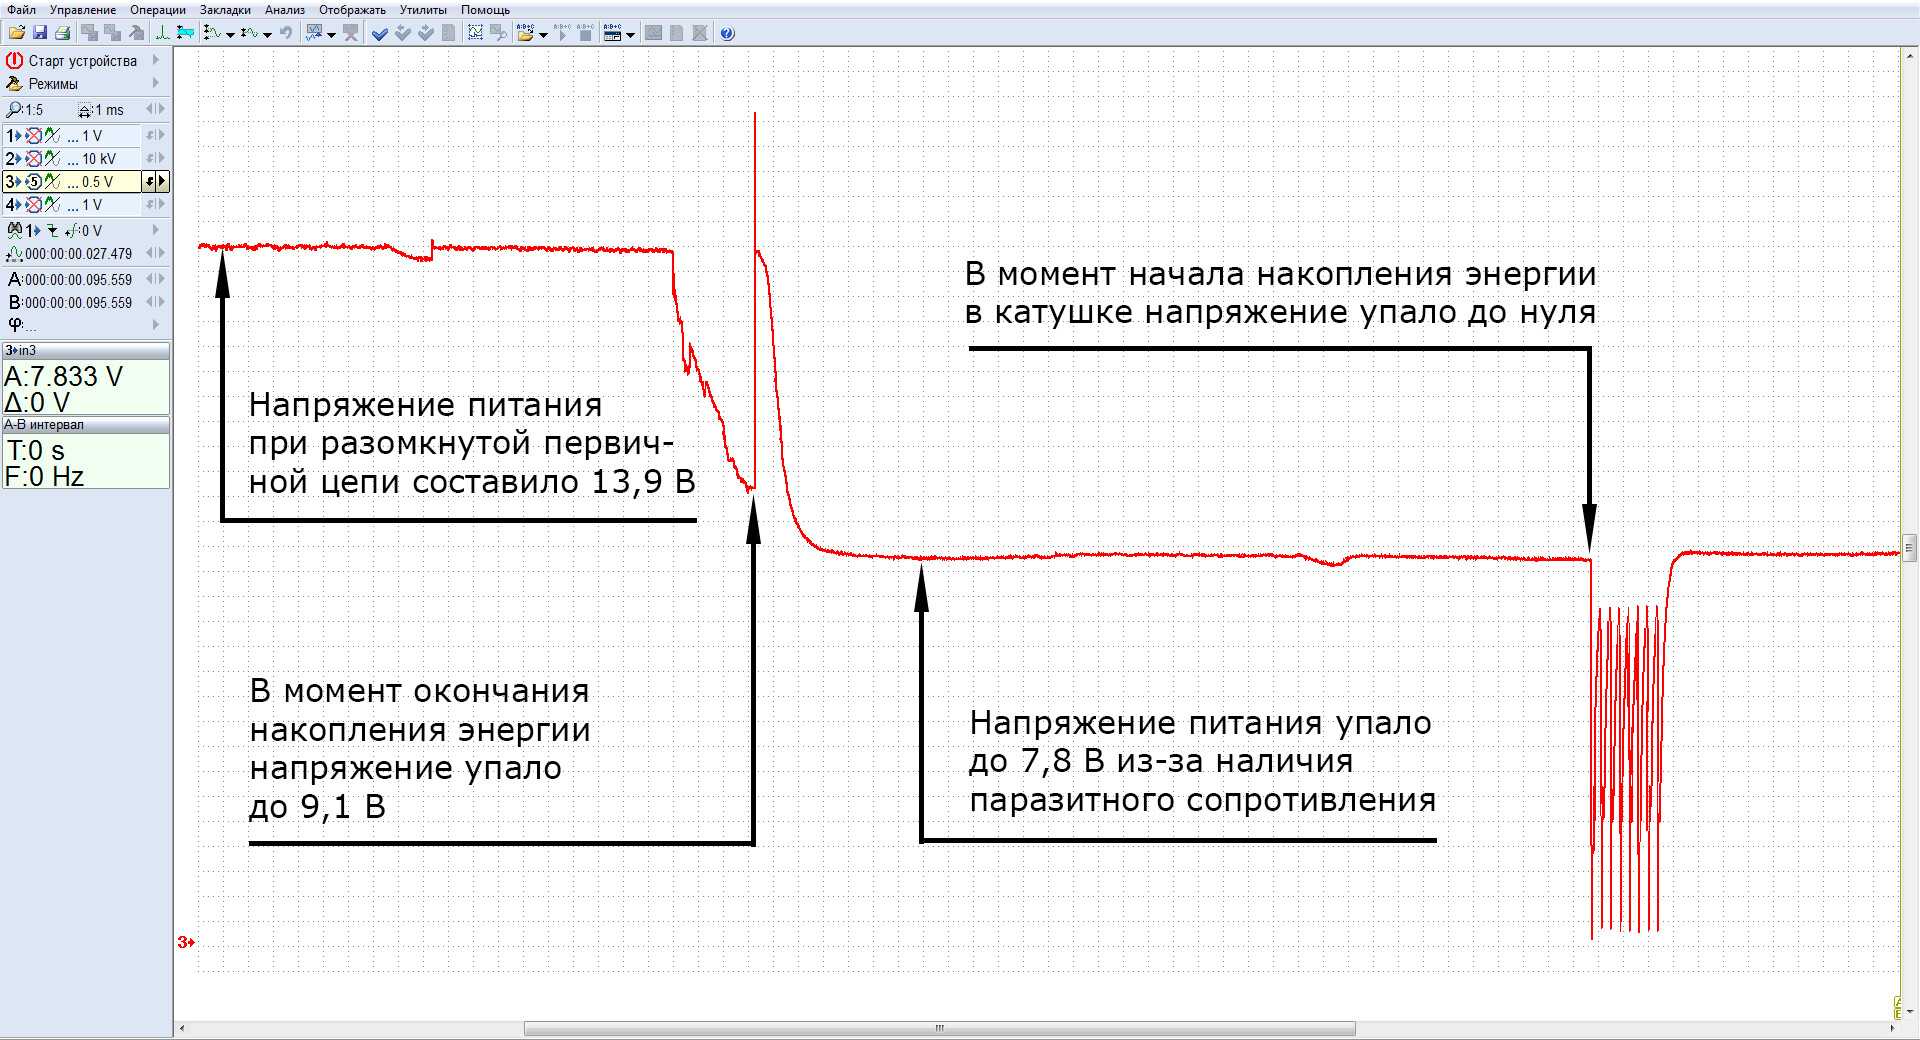This screenshot has height=1040, width=1920.
Task: Open the Управление menu
Action: click(x=83, y=9)
